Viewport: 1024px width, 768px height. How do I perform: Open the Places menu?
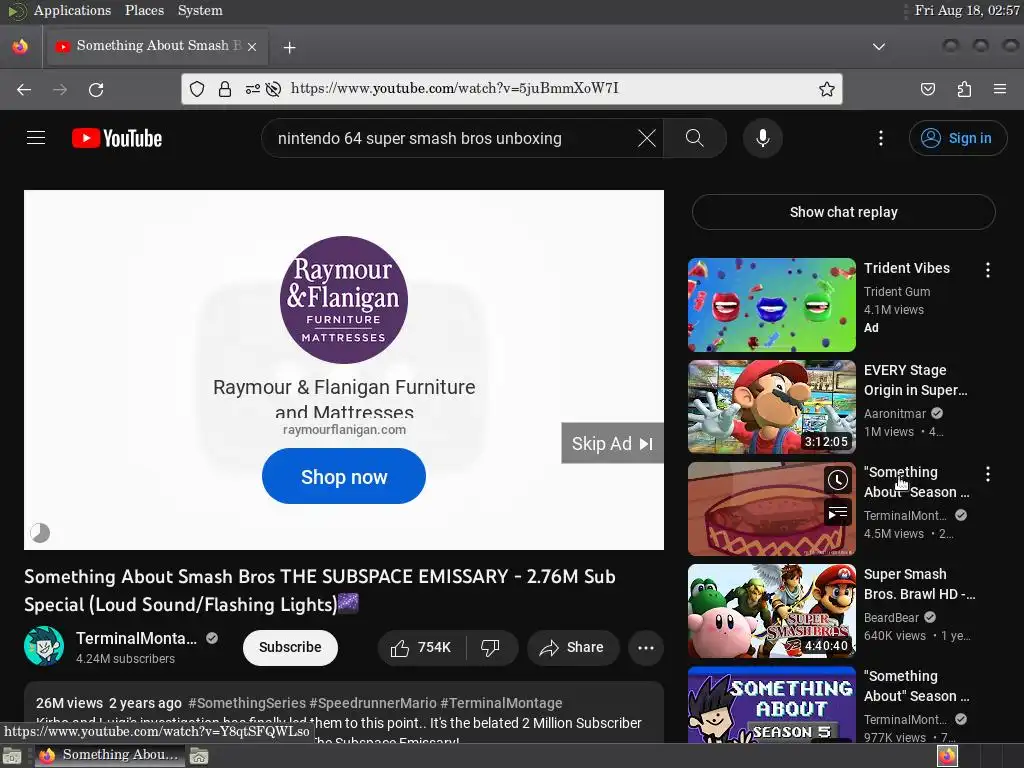(144, 10)
